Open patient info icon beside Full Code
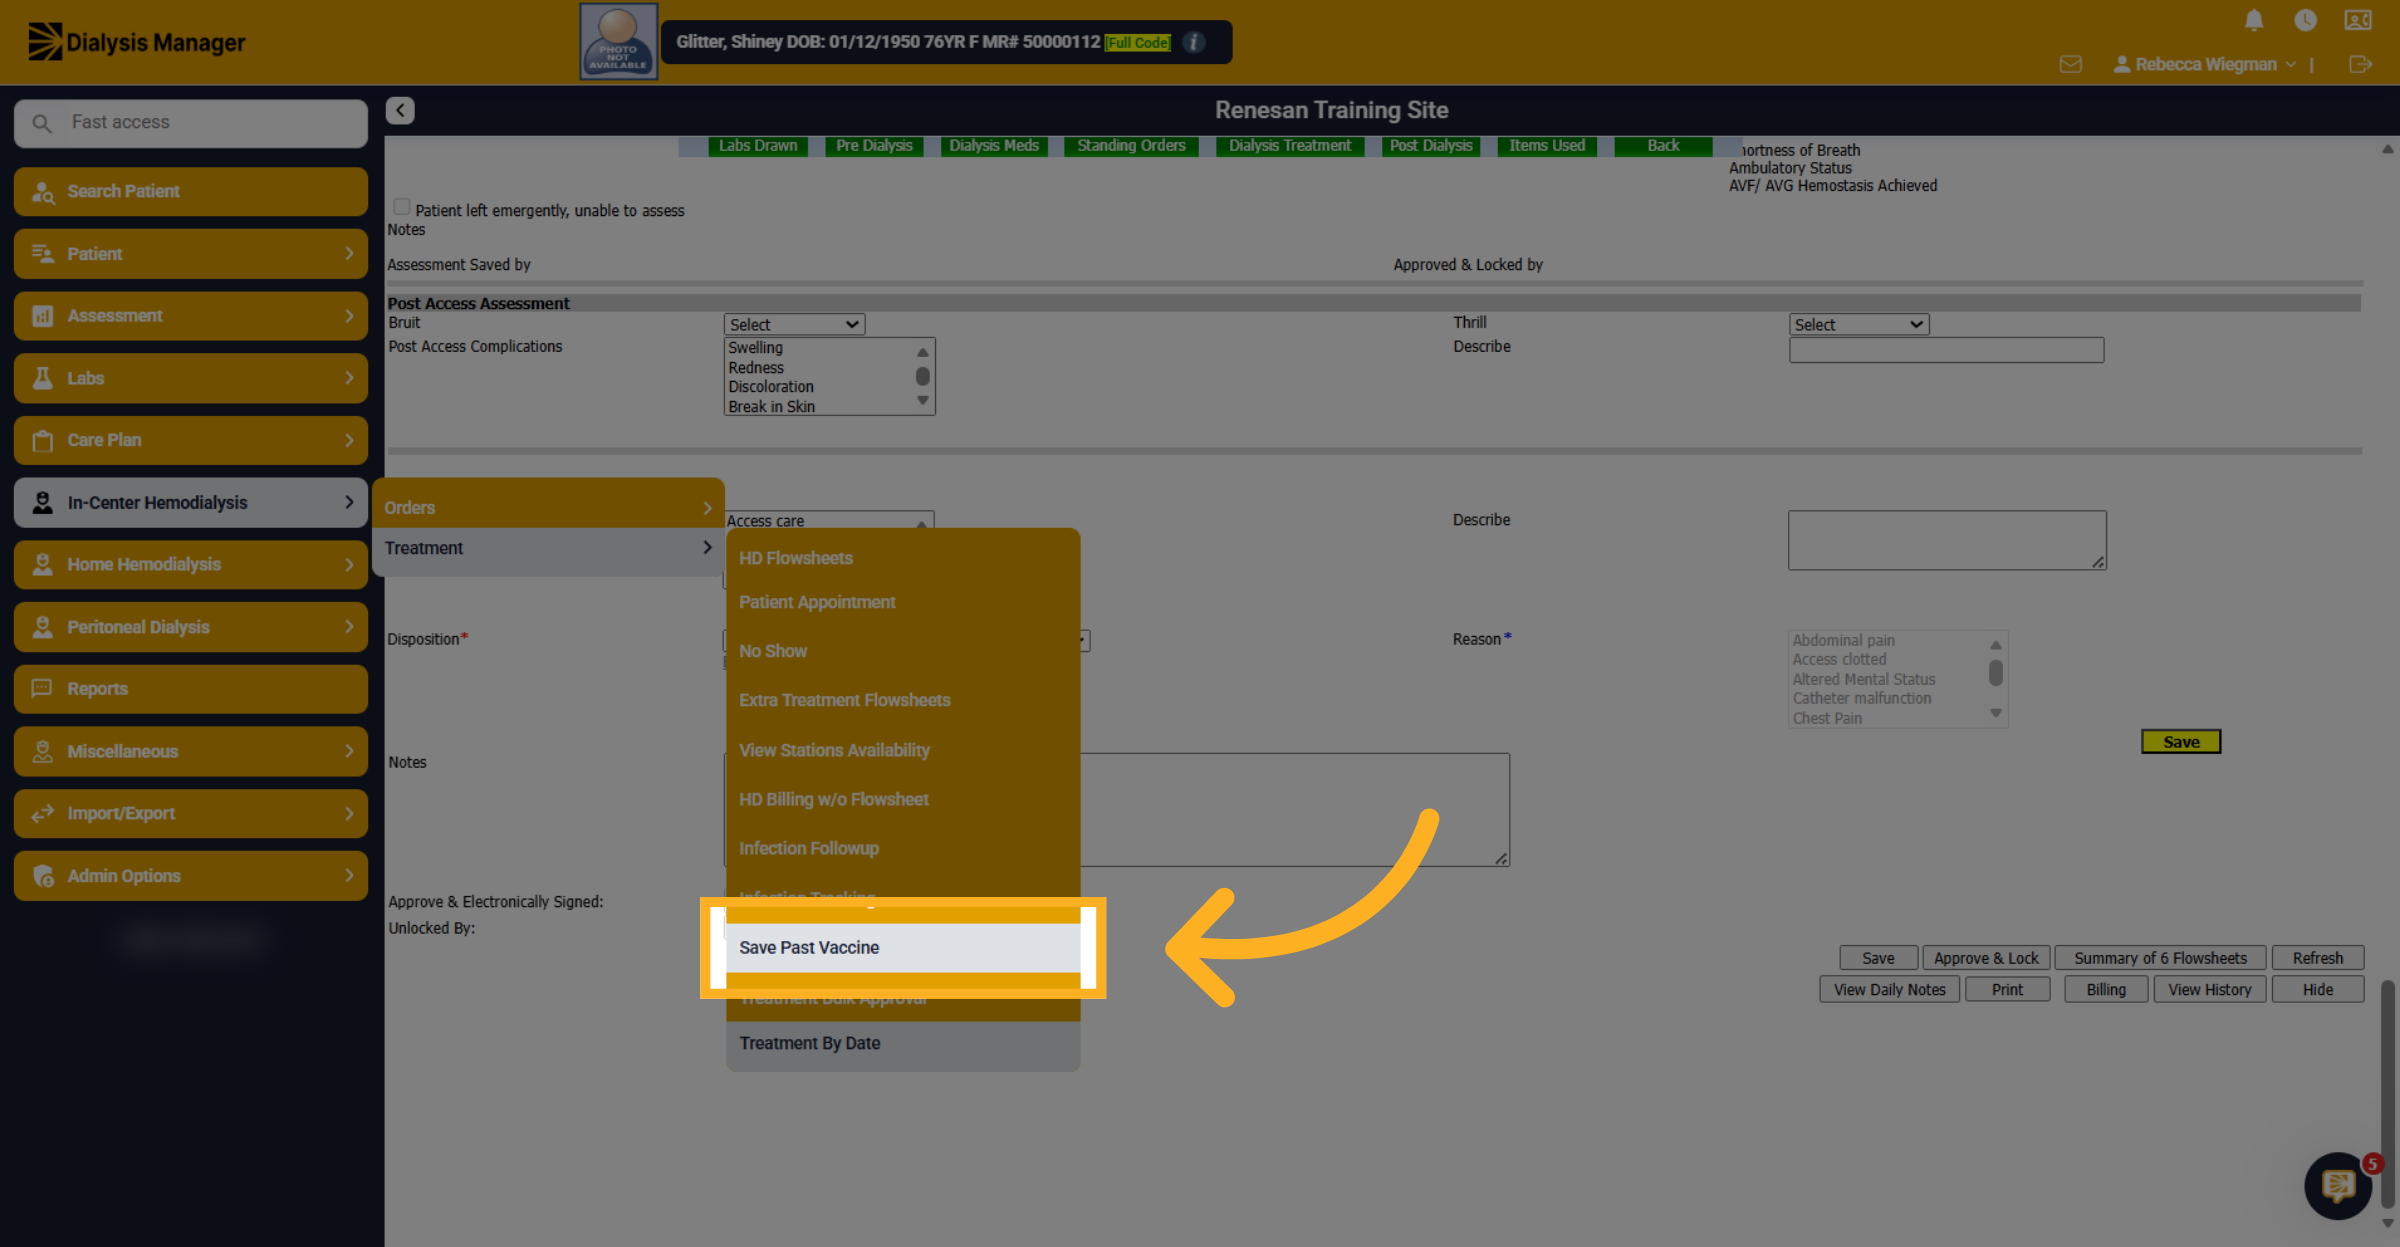Viewport: 2400px width, 1247px height. tap(1194, 42)
